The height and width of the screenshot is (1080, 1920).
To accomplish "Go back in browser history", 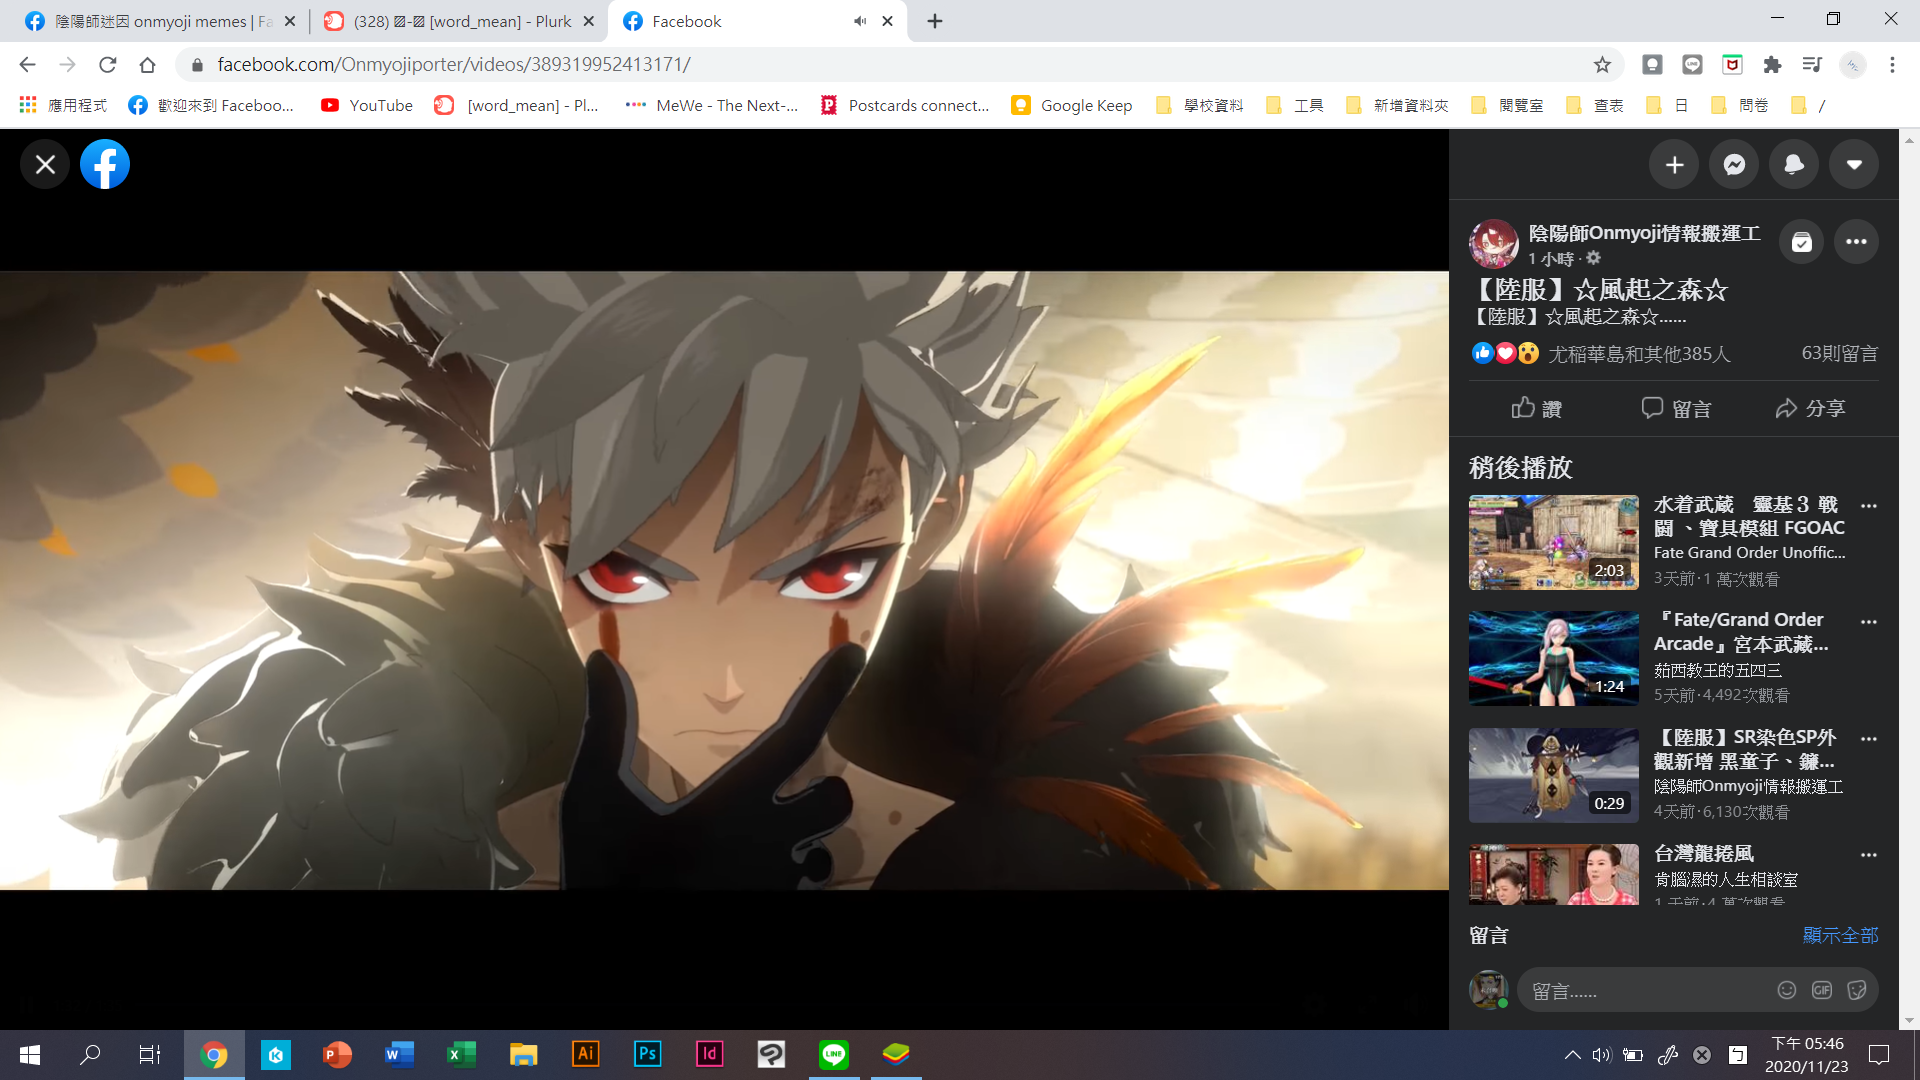I will click(27, 65).
